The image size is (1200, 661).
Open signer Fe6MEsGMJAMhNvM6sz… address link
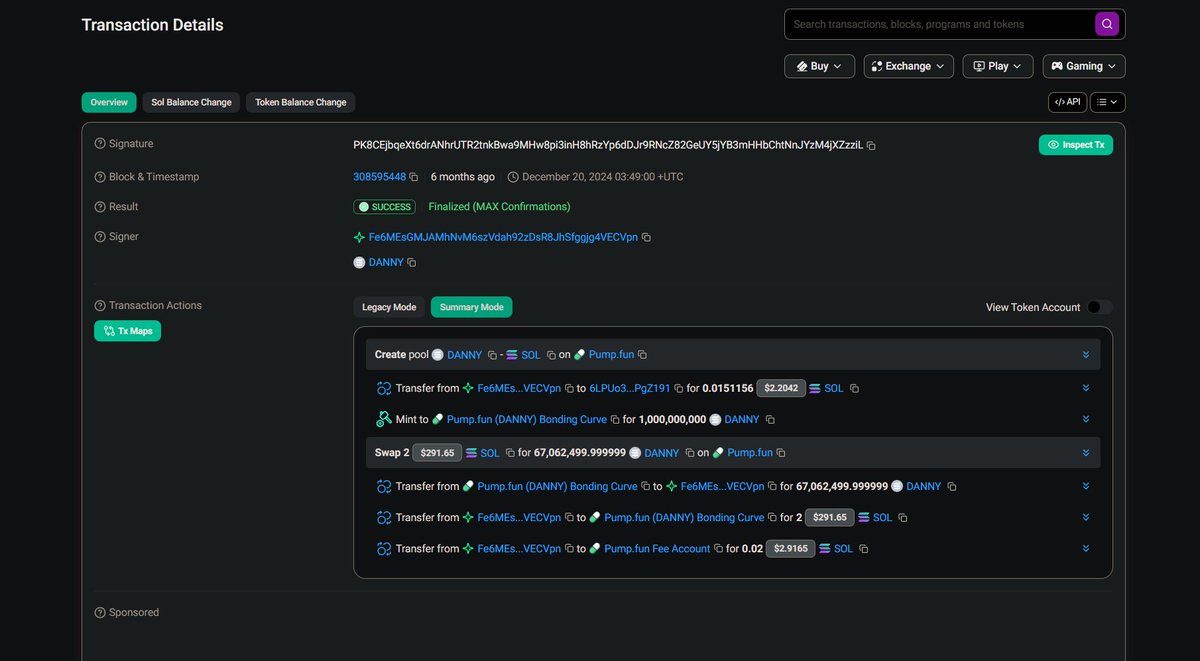click(503, 237)
